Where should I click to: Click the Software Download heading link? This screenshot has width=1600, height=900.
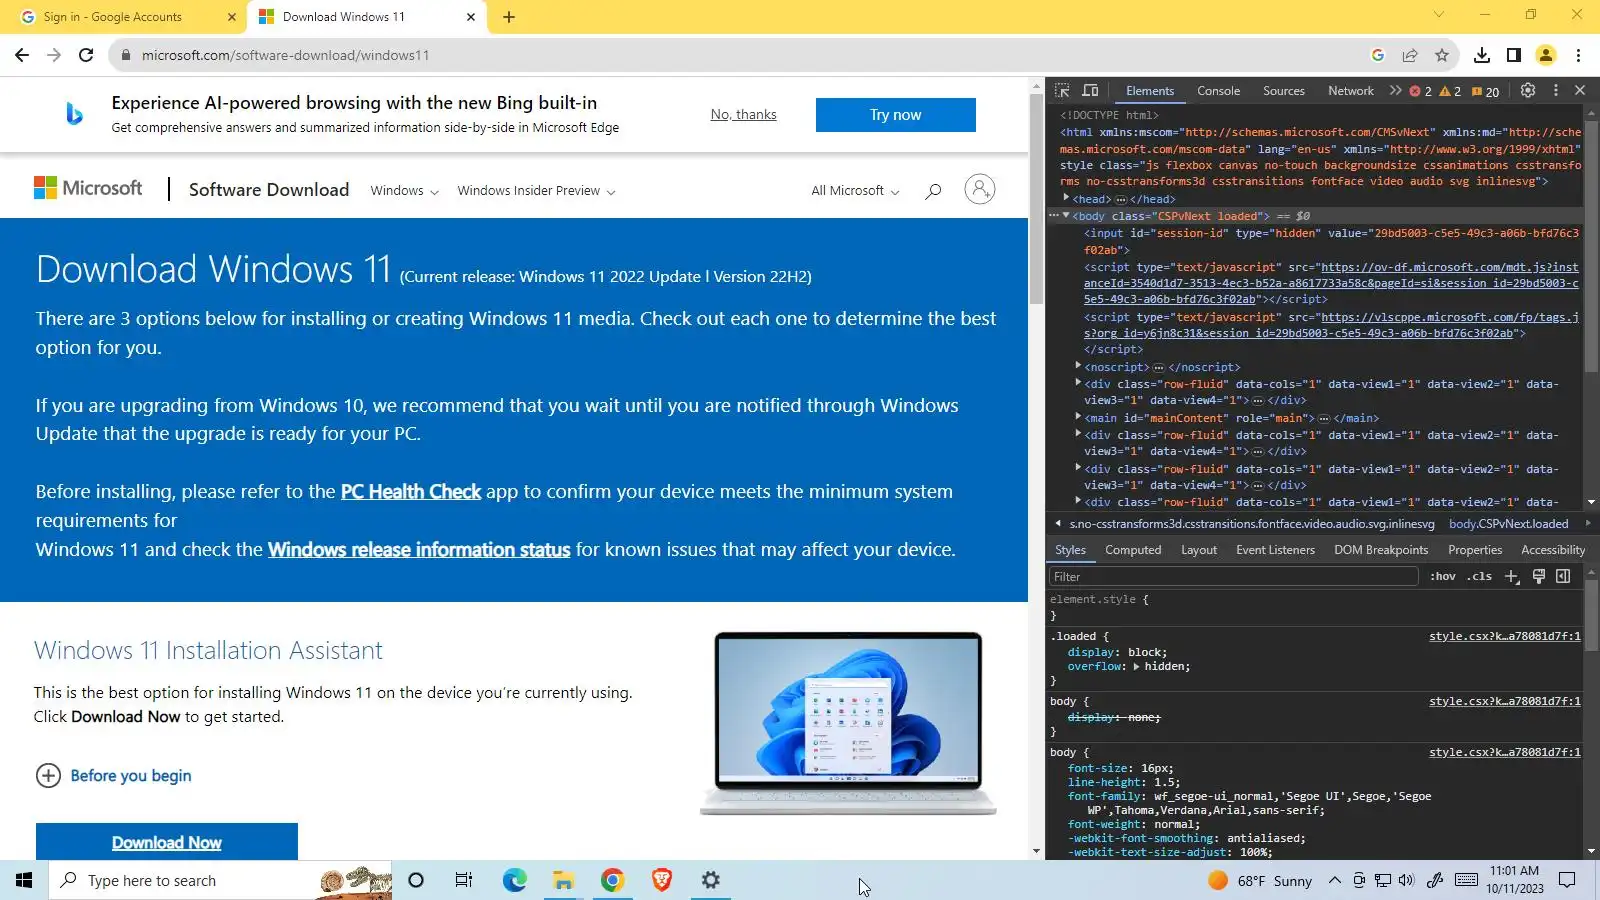(269, 190)
